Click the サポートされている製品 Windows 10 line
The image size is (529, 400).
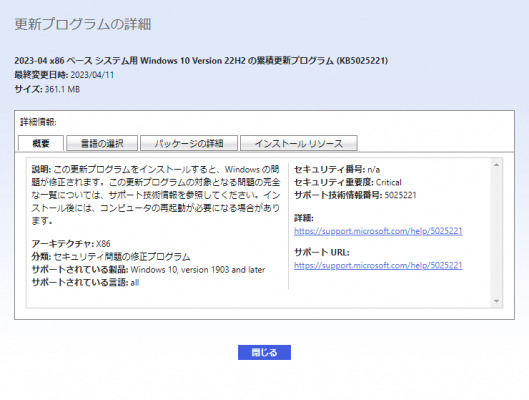(148, 269)
